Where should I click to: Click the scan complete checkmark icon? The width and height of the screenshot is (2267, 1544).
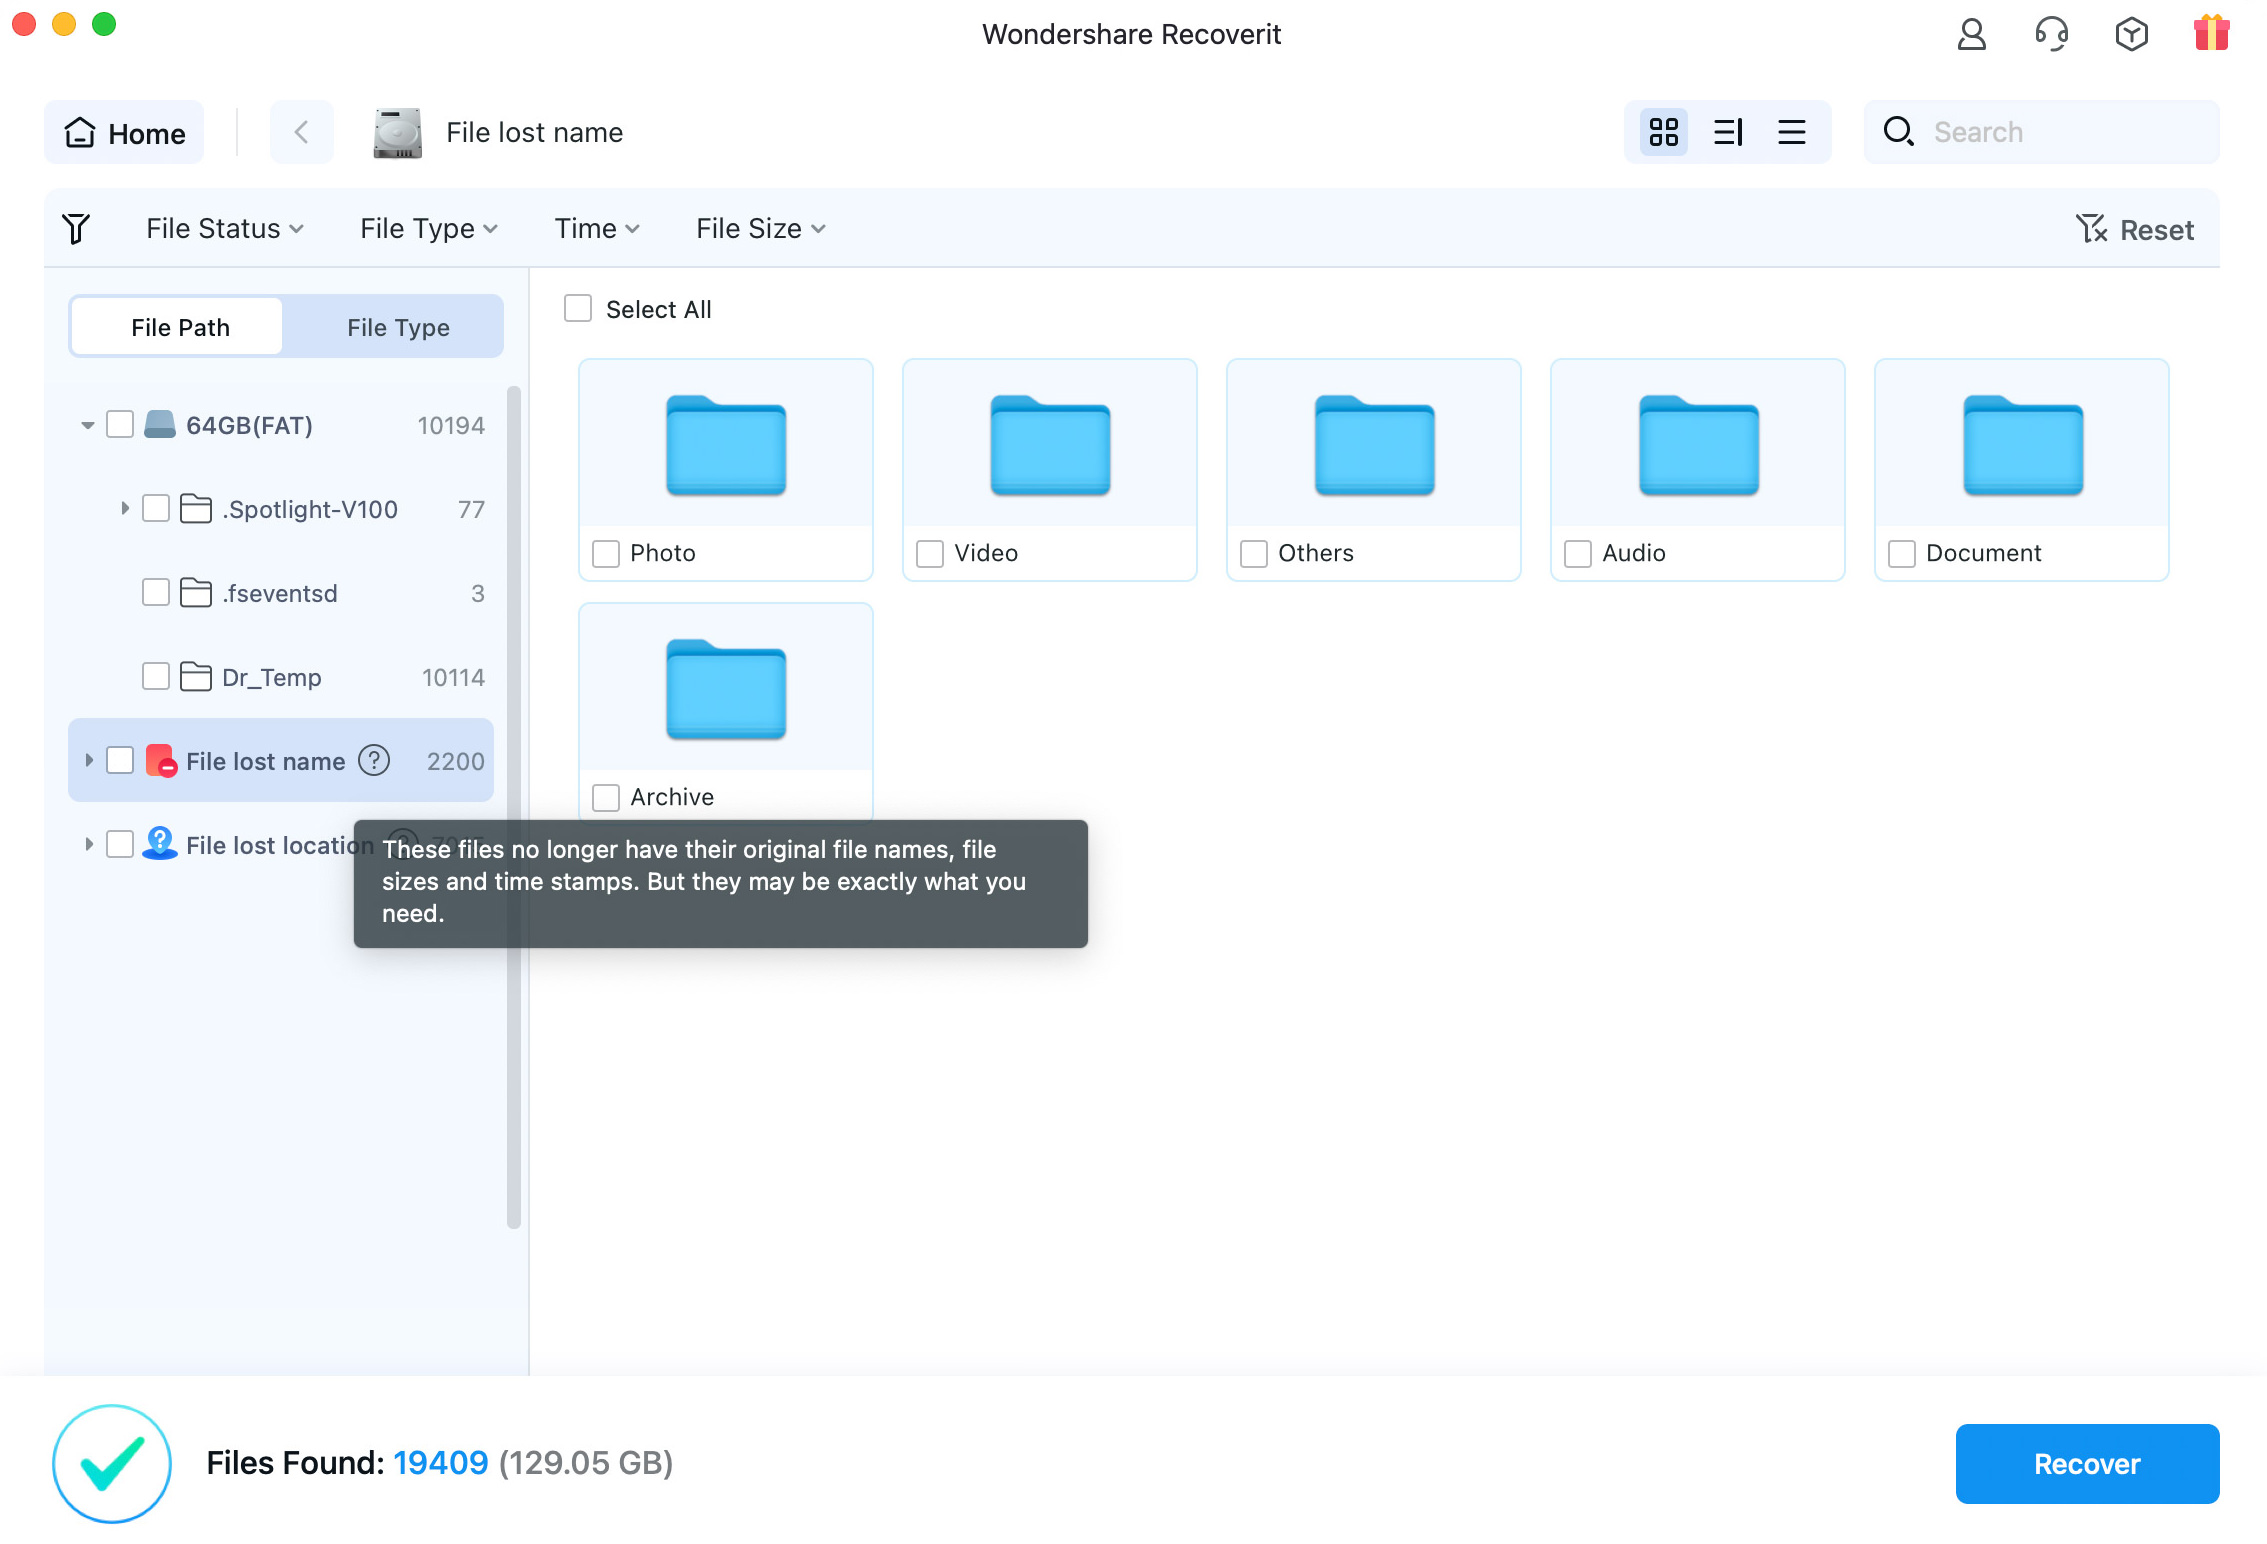coord(112,1463)
